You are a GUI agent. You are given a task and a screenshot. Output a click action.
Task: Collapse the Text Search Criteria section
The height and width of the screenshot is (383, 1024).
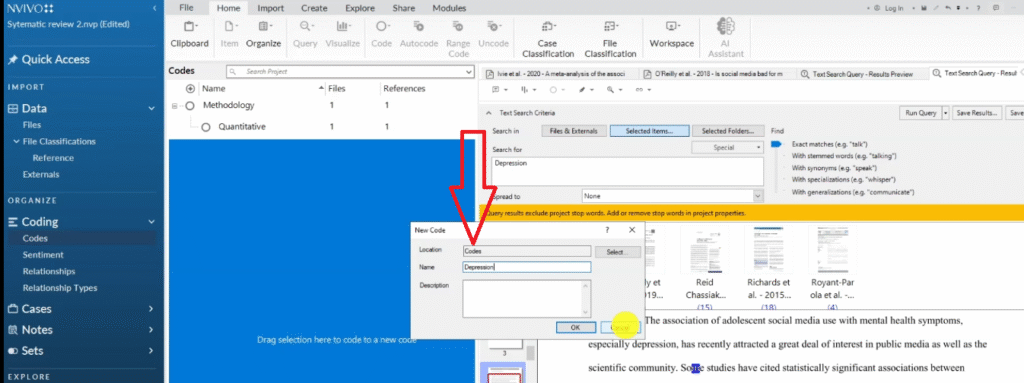click(487, 112)
